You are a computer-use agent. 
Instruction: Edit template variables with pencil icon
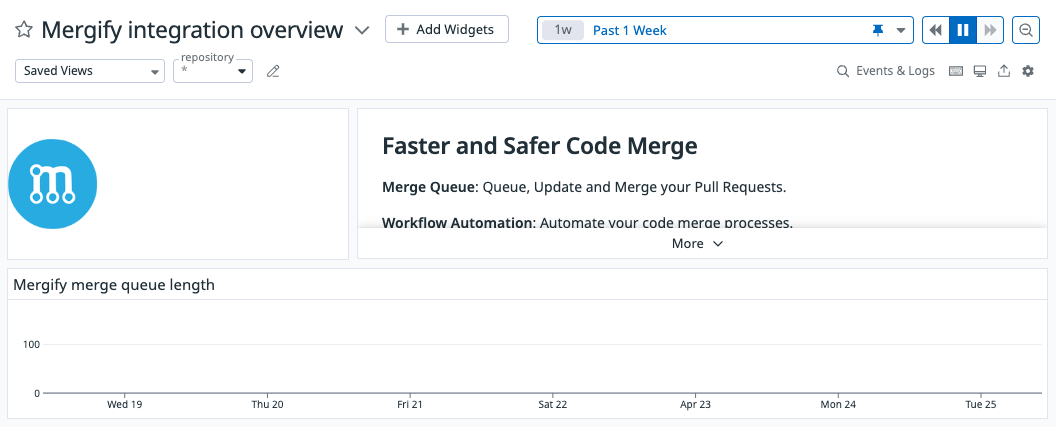click(273, 71)
